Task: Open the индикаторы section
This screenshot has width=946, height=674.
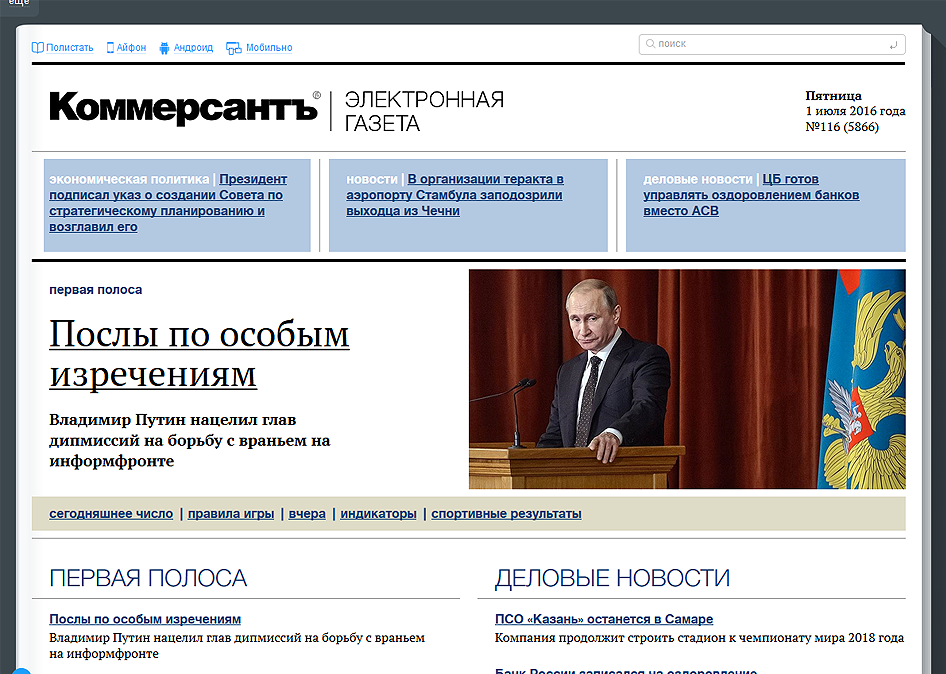Action: pyautogui.click(x=378, y=514)
